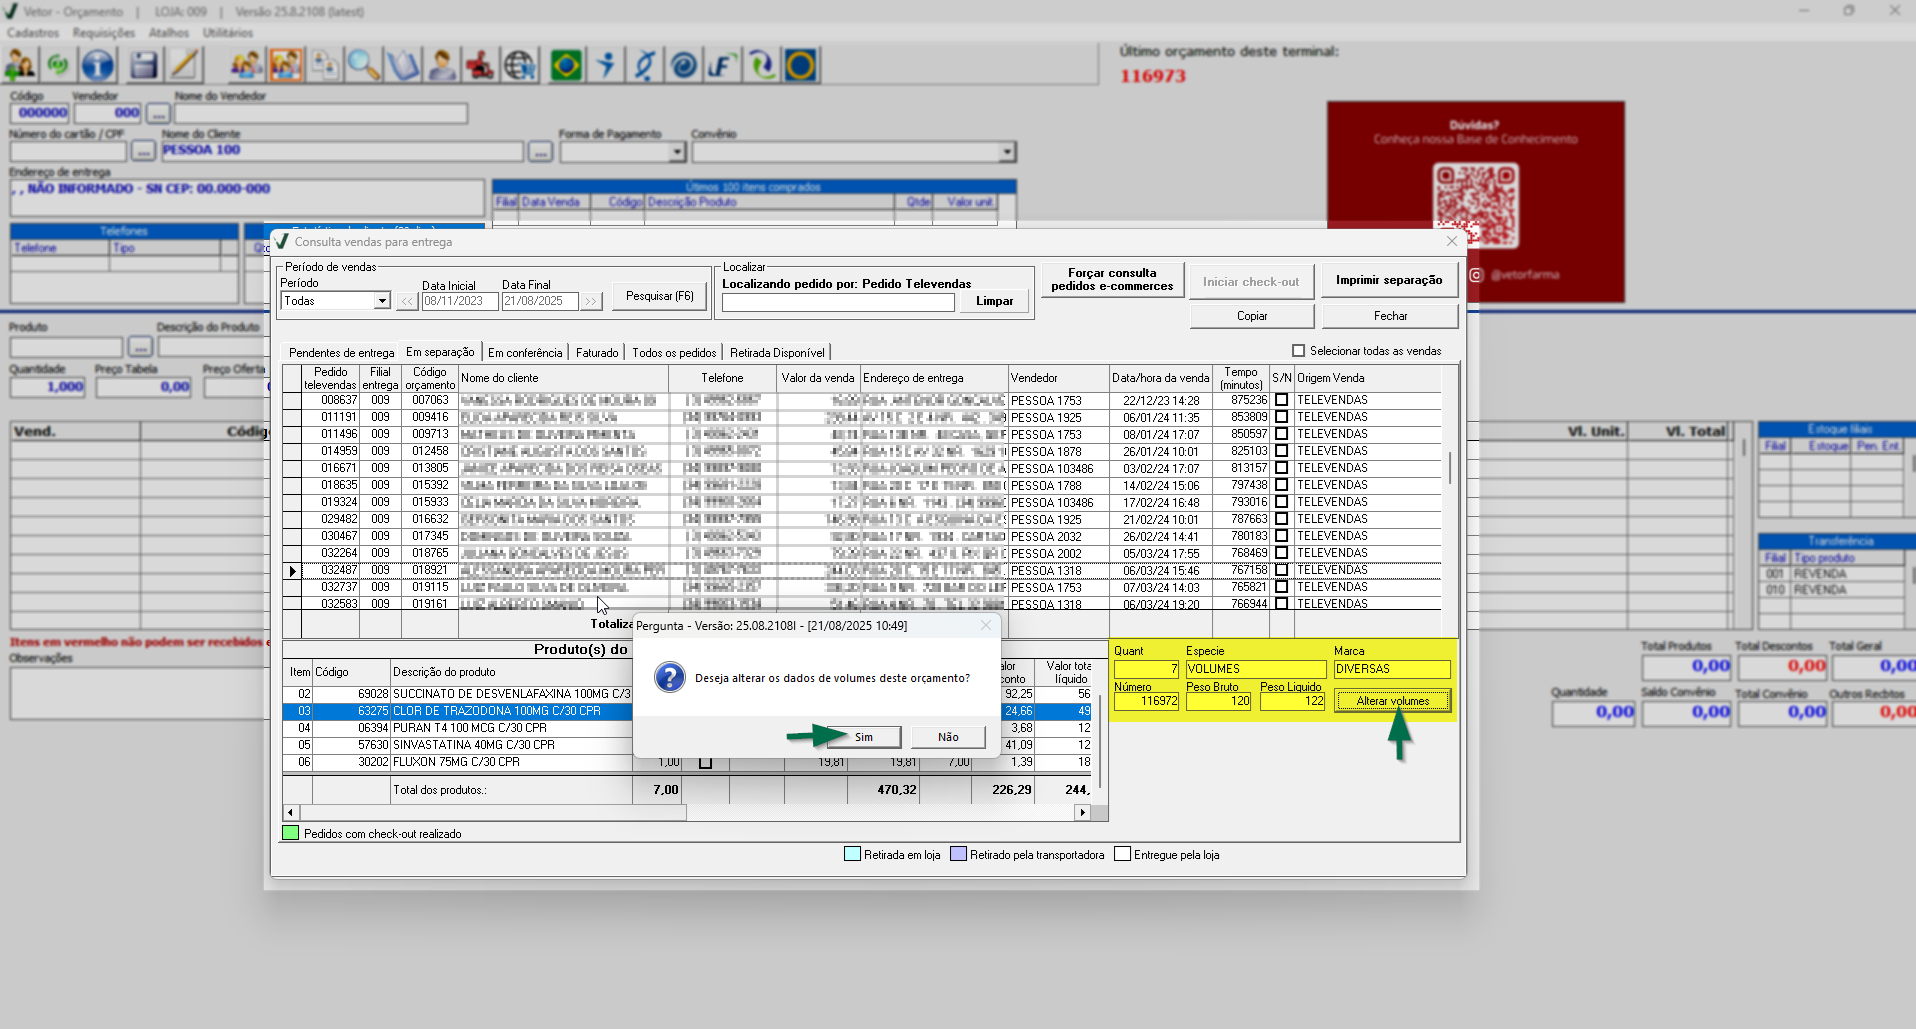Open the 'Todos os pedidos' tab

click(x=674, y=353)
